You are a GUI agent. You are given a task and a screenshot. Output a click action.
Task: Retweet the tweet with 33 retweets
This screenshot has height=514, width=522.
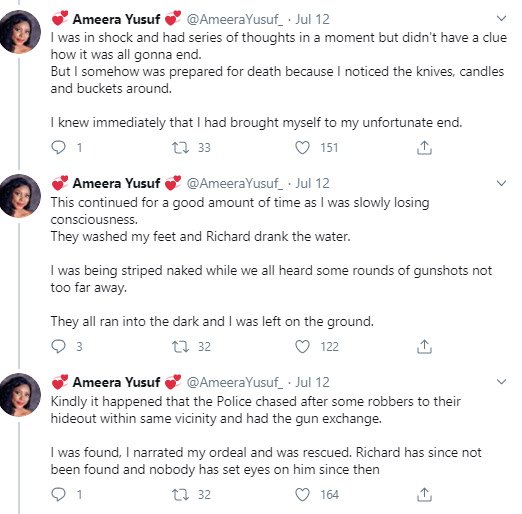[180, 148]
